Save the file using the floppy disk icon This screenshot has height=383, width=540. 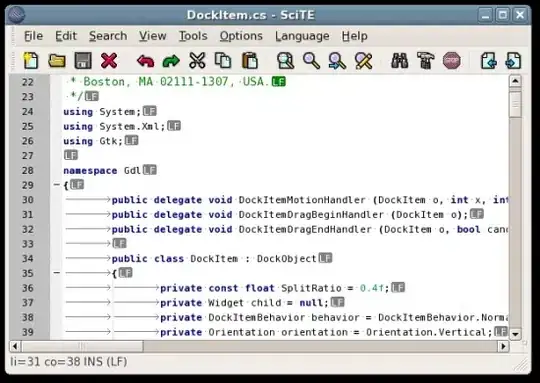tap(83, 61)
